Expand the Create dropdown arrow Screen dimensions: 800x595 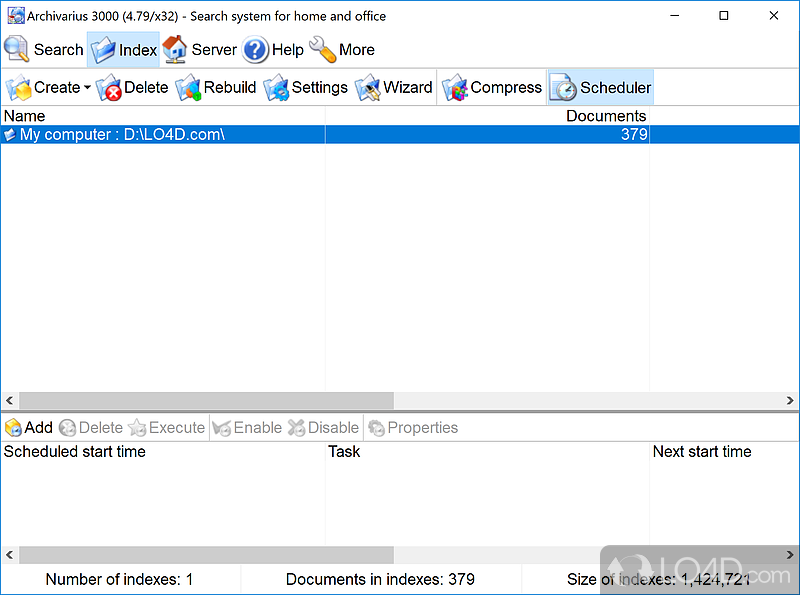point(87,88)
